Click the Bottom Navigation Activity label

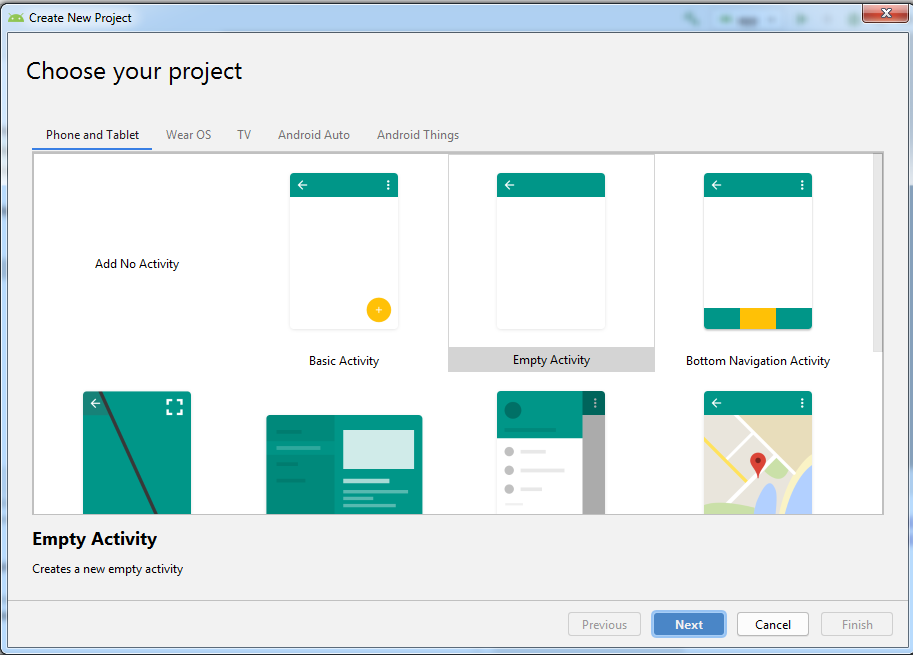[x=758, y=361]
